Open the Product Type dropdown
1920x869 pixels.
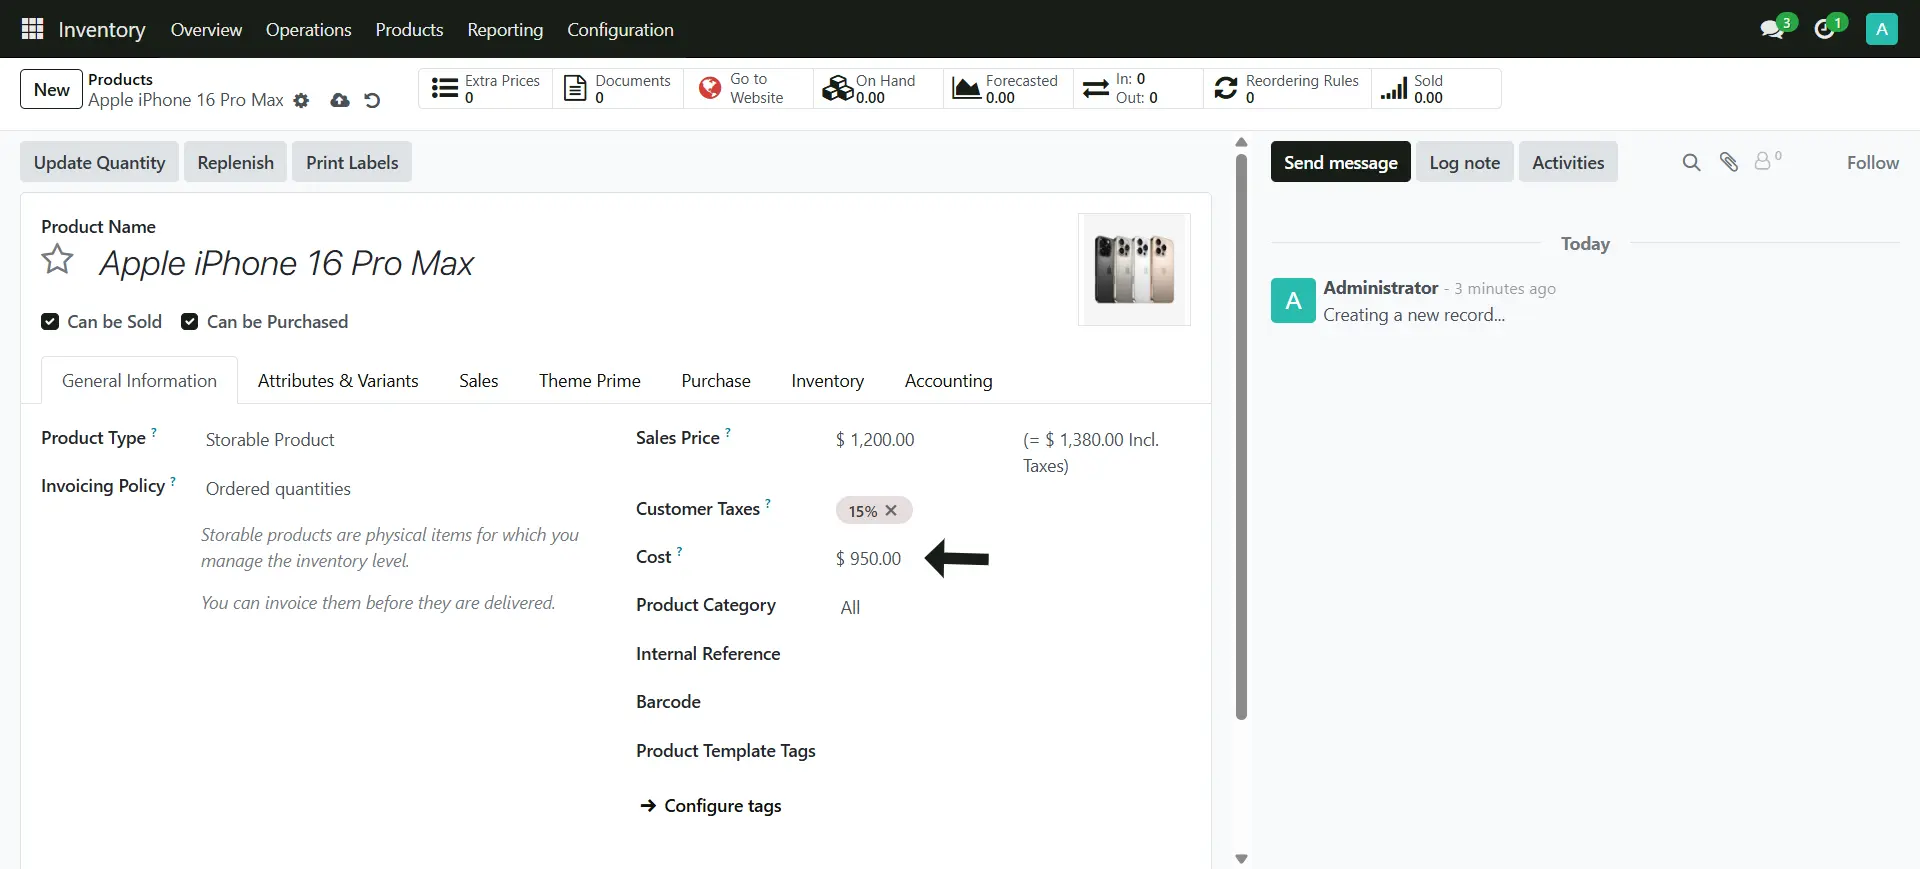coord(400,440)
